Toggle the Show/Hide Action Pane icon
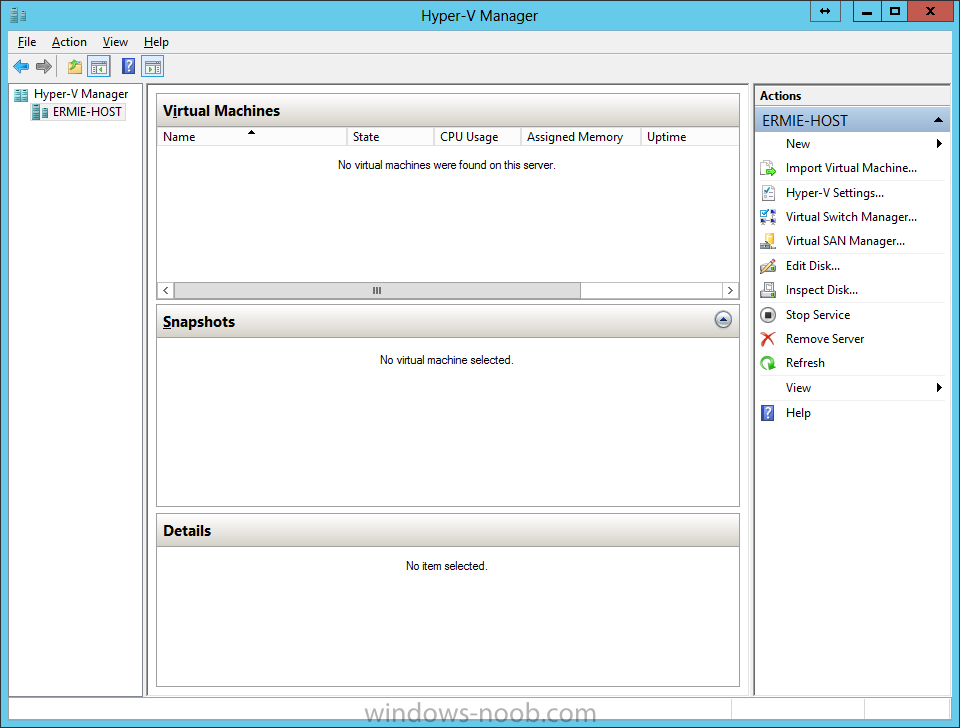This screenshot has width=960, height=728. pos(153,66)
